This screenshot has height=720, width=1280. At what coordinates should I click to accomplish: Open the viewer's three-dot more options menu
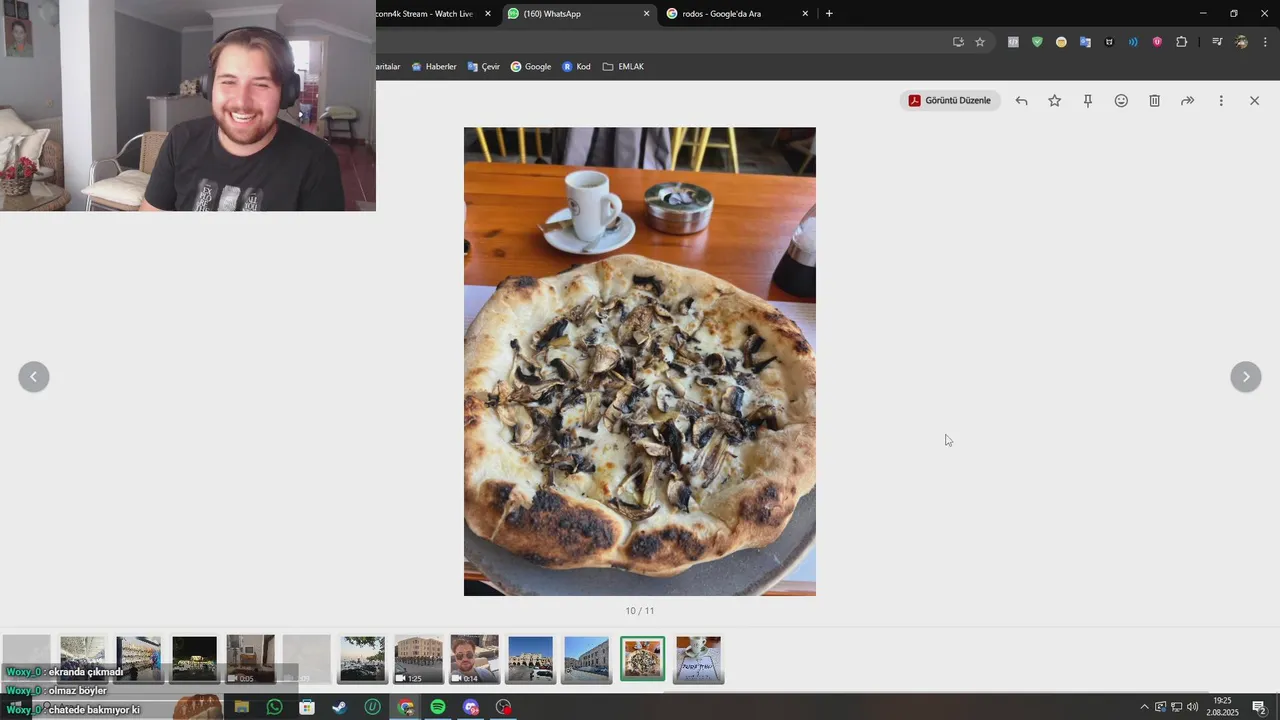coord(1221,101)
